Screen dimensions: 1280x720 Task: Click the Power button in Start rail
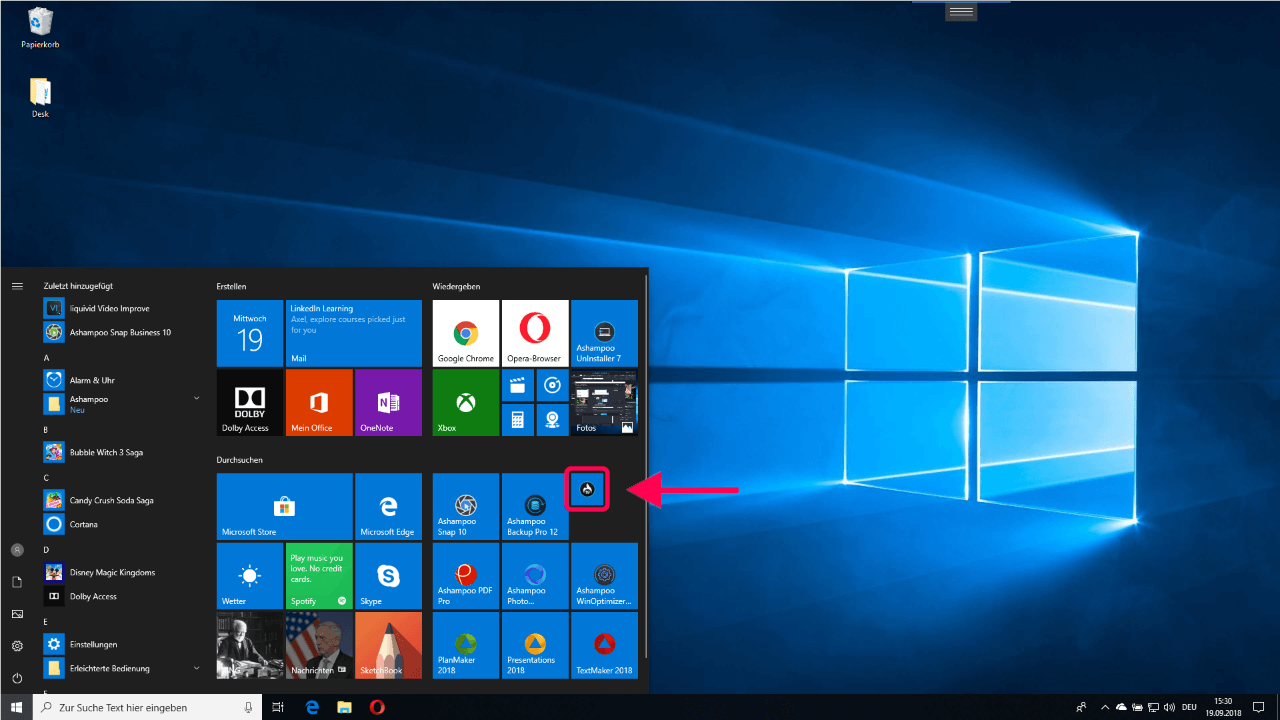[17, 678]
